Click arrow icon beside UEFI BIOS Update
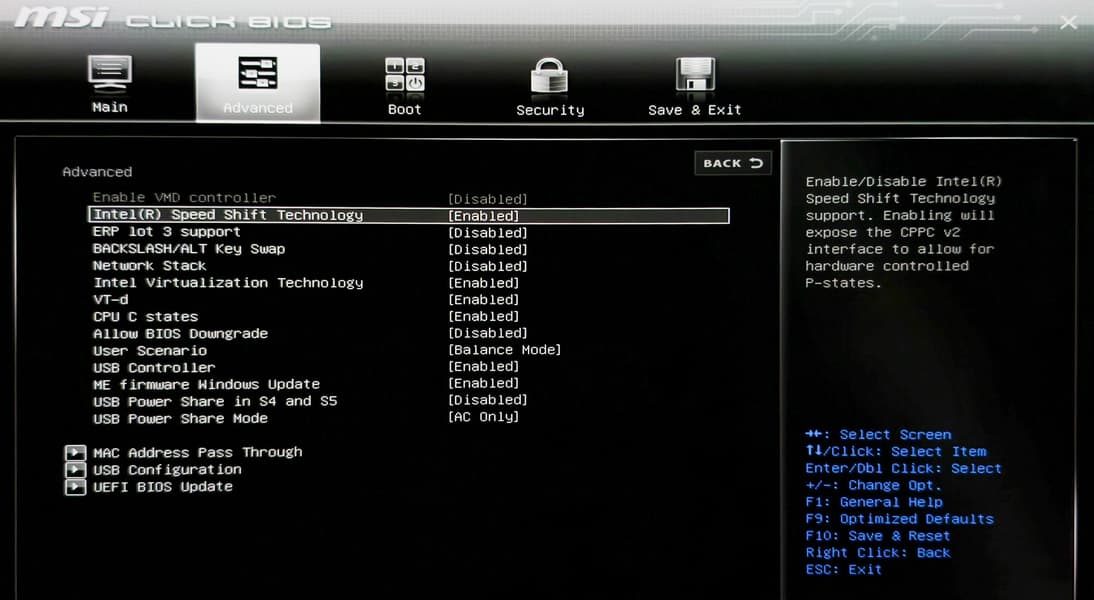The height and width of the screenshot is (600, 1094). pos(75,487)
